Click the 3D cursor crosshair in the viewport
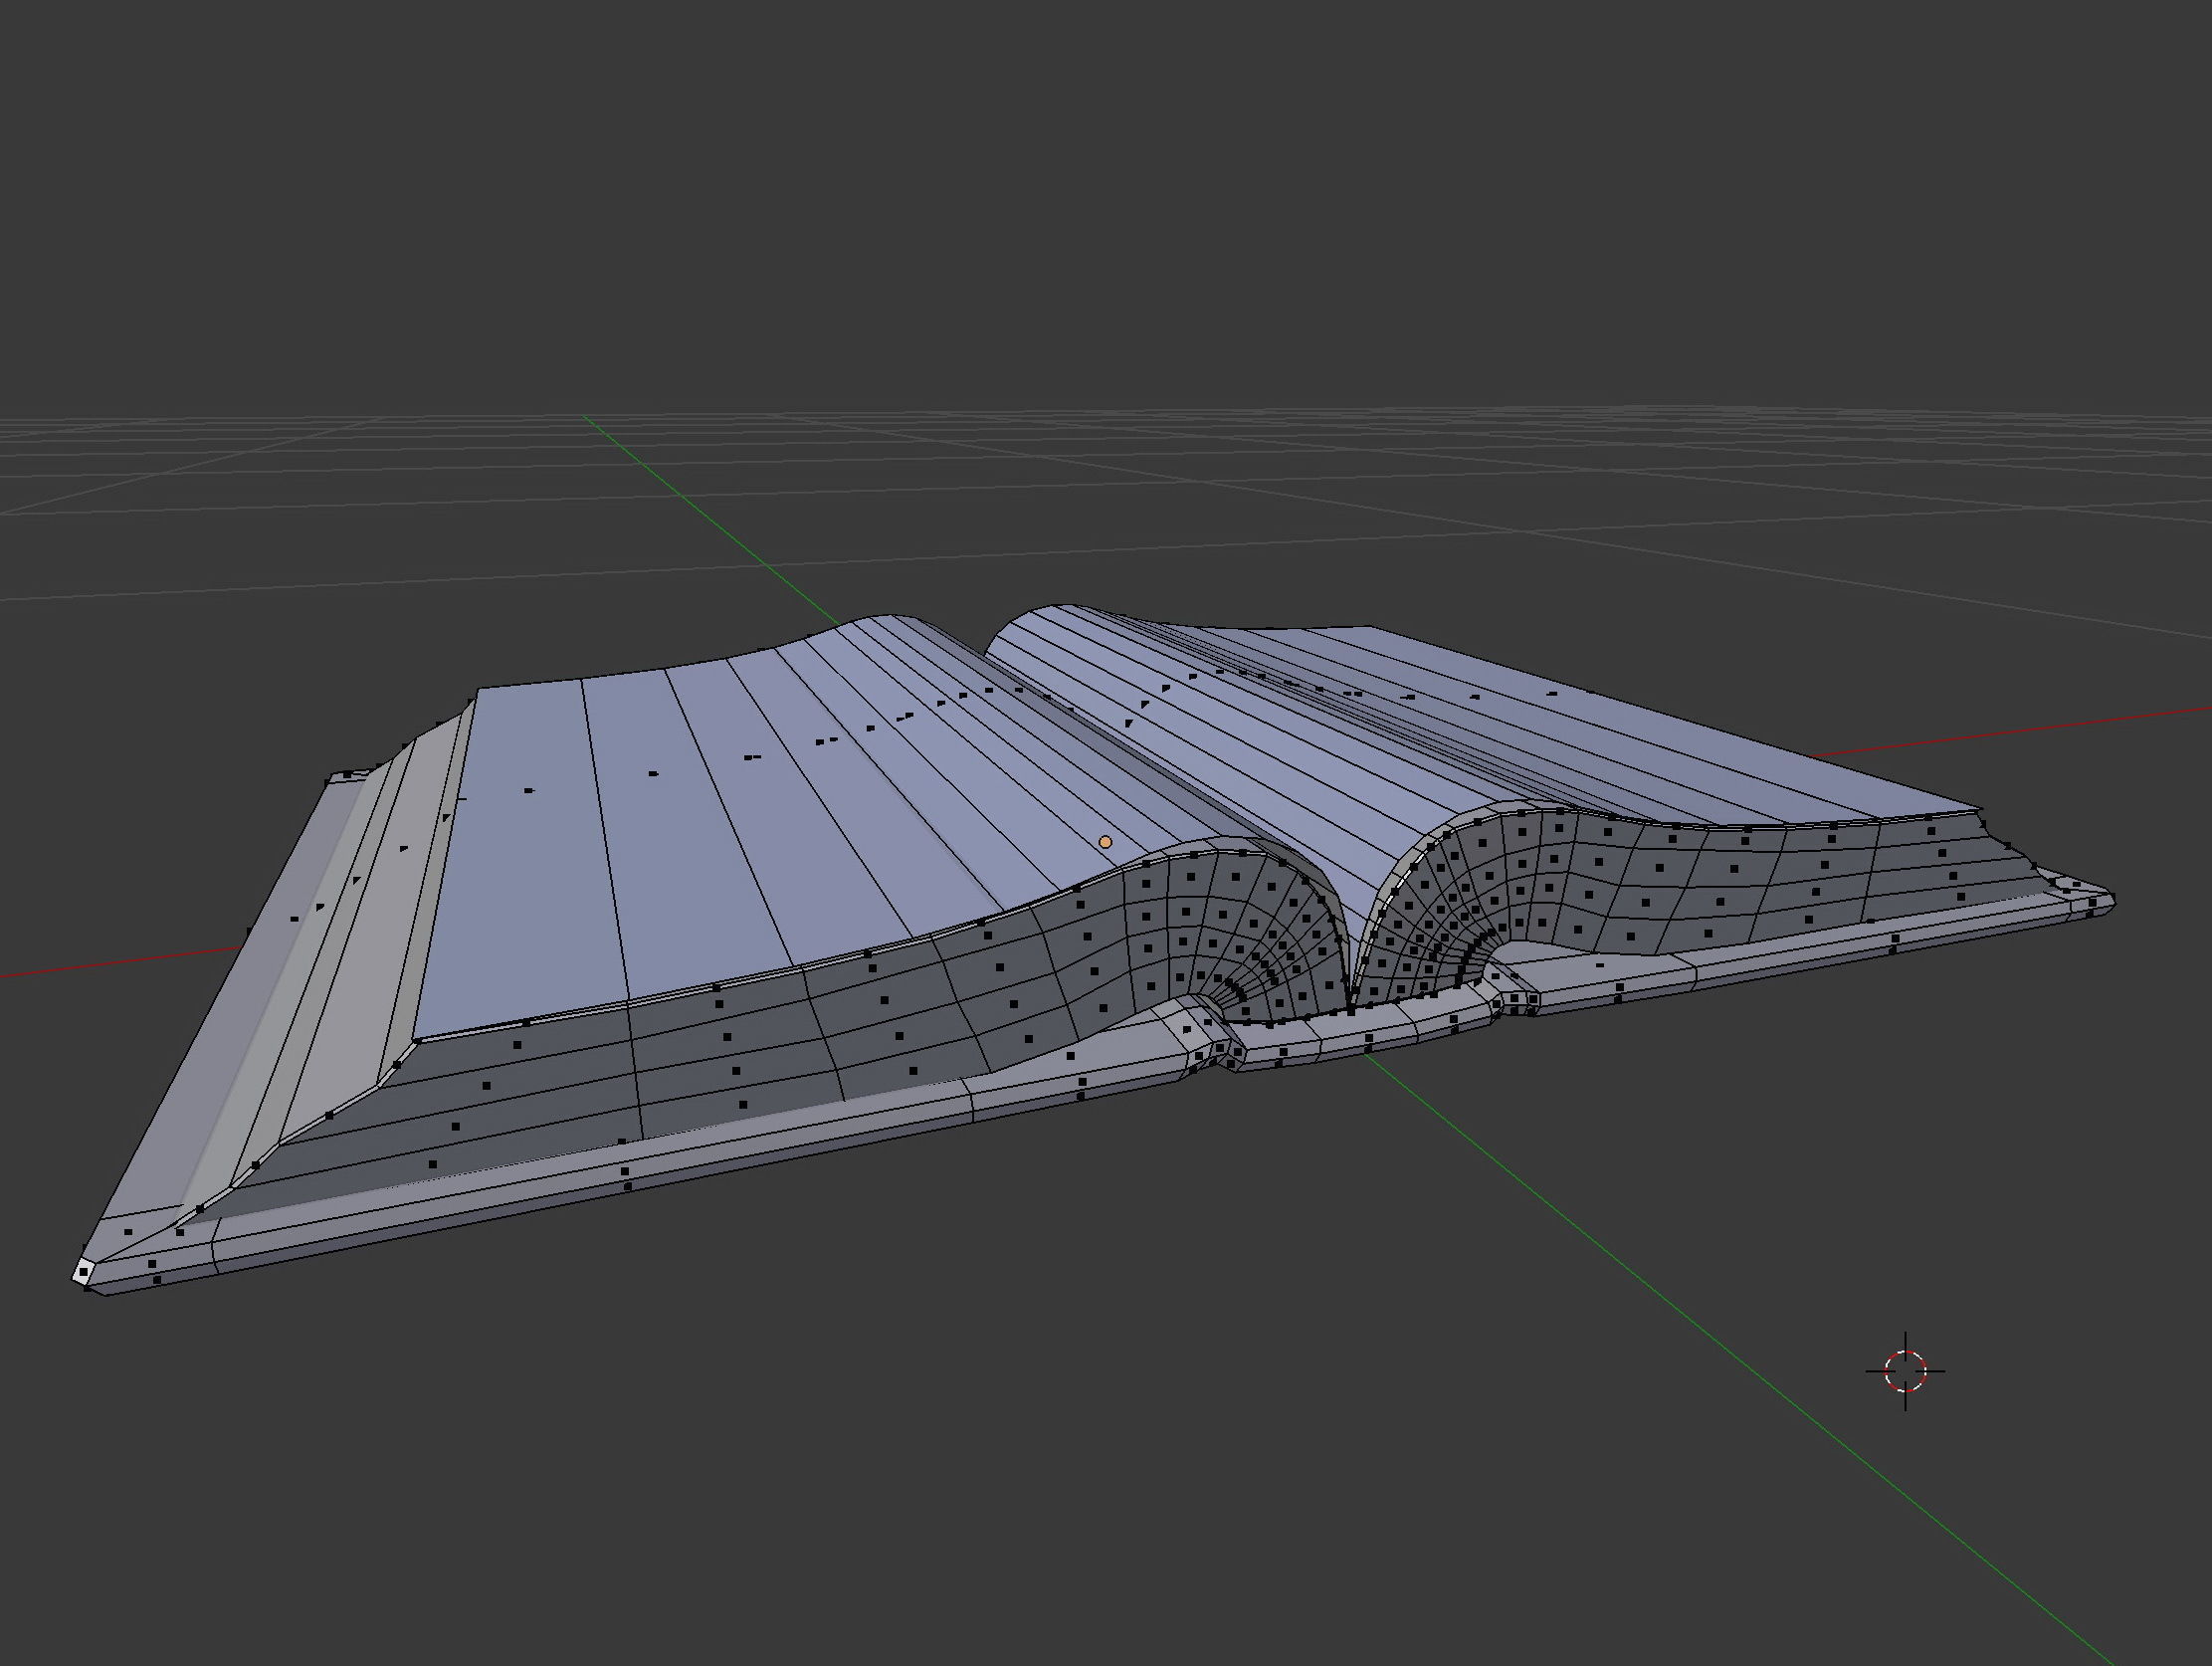The image size is (2212, 1666). 1905,1371
